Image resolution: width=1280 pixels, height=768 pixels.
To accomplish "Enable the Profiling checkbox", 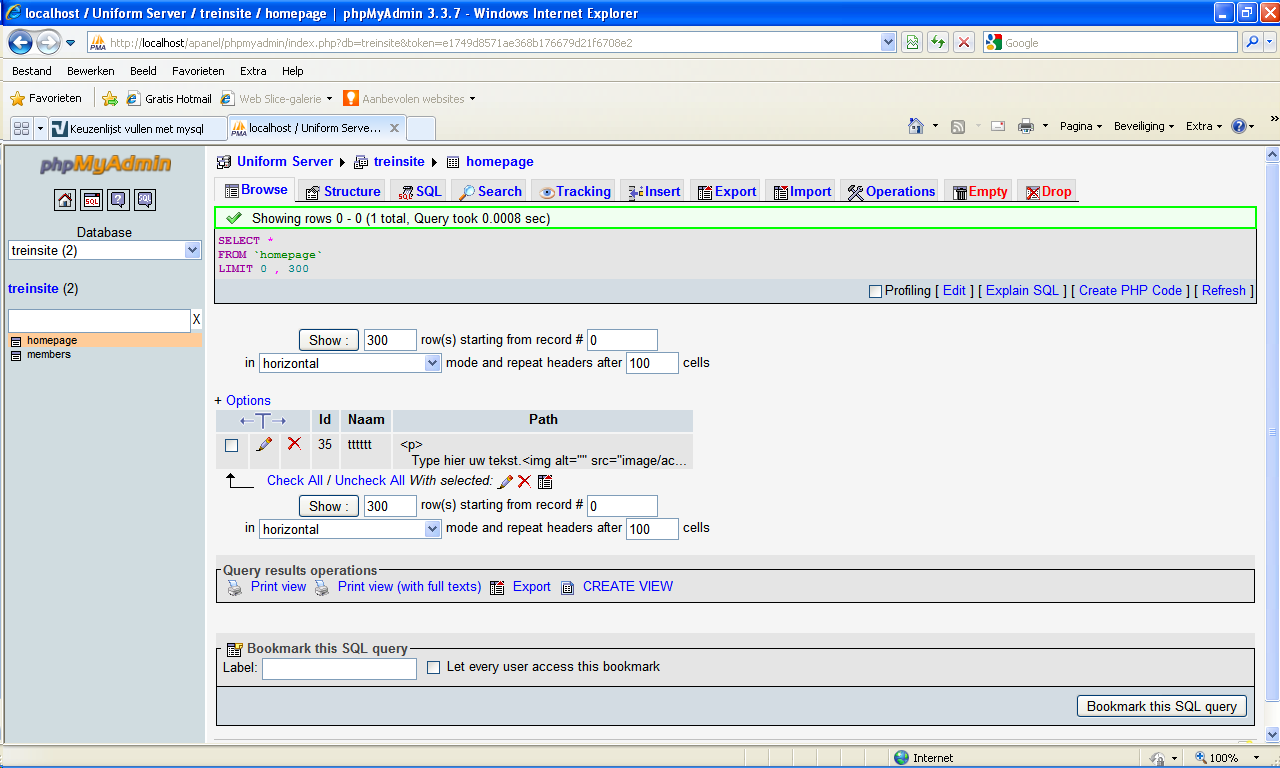I will pos(876,291).
